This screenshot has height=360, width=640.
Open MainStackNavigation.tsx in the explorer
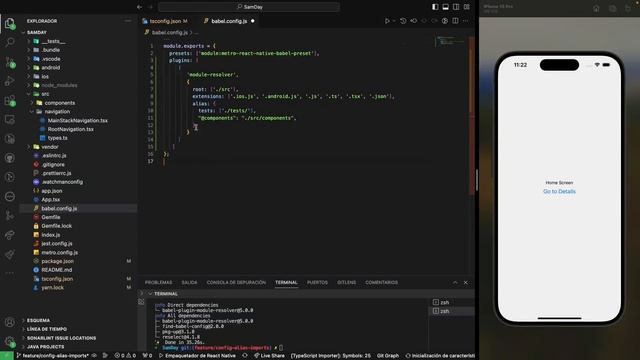pos(78,120)
